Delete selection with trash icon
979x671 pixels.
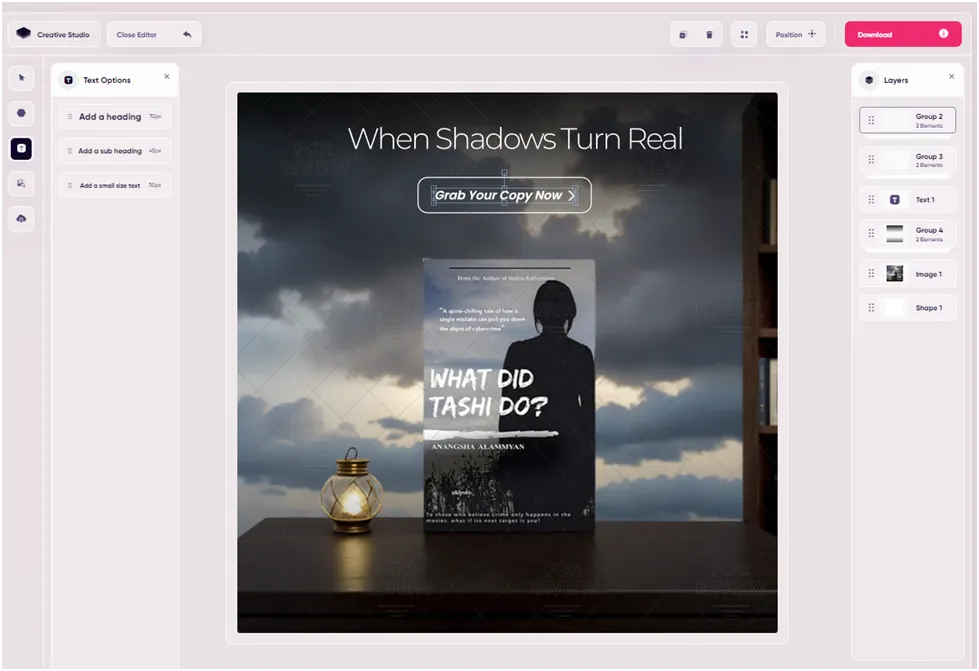pyautogui.click(x=709, y=34)
